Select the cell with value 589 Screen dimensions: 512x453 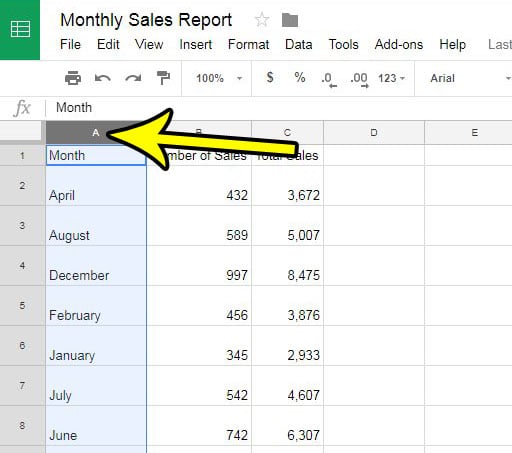tap(199, 226)
